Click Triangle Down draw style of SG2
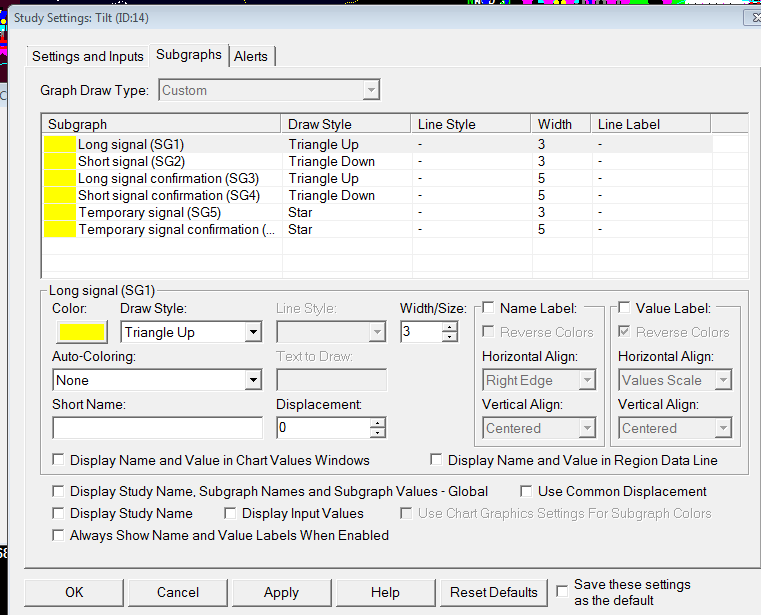This screenshot has height=615, width=761. point(331,161)
